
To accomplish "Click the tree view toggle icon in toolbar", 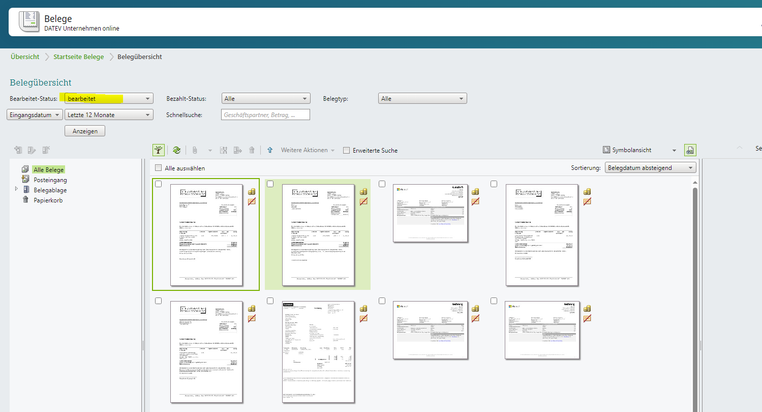I will (x=159, y=150).
